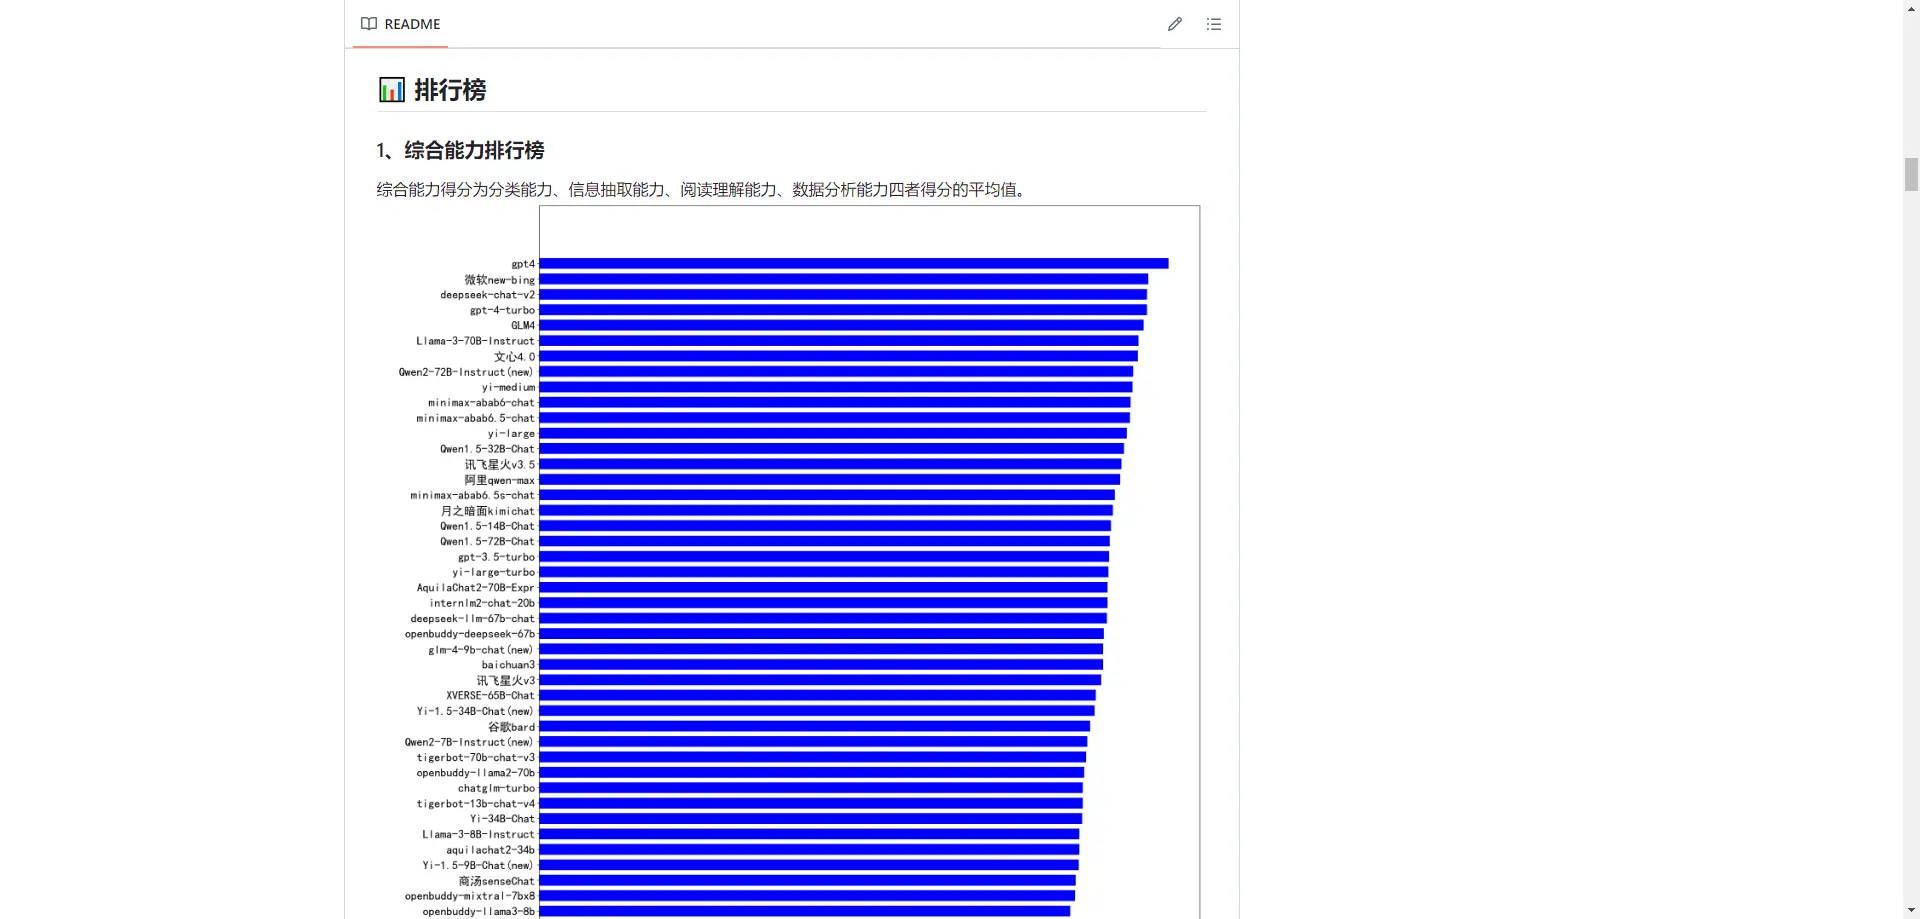This screenshot has height=919, width=1920.
Task: Click the internlm2-chat-20b chart label
Action: 482,603
